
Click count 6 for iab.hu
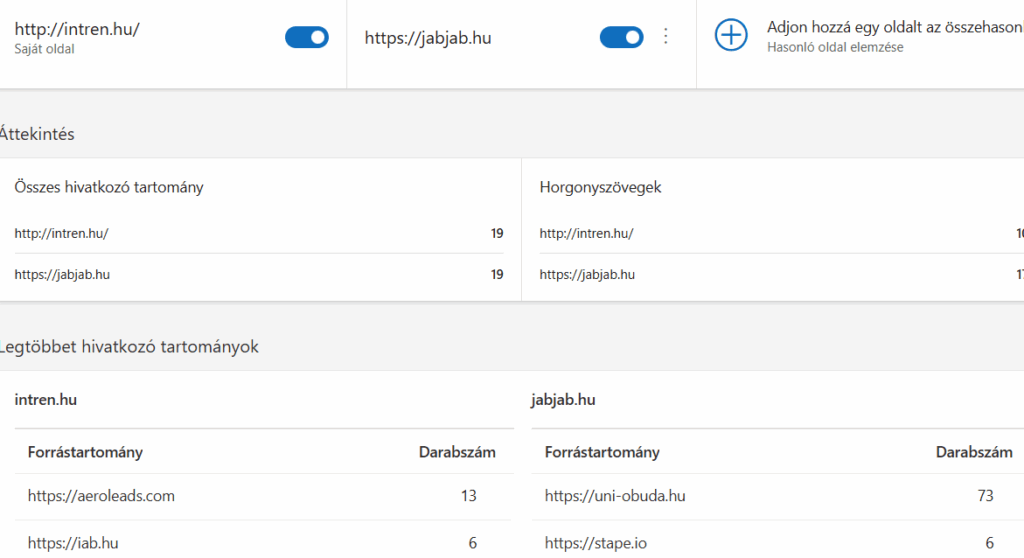pos(472,543)
